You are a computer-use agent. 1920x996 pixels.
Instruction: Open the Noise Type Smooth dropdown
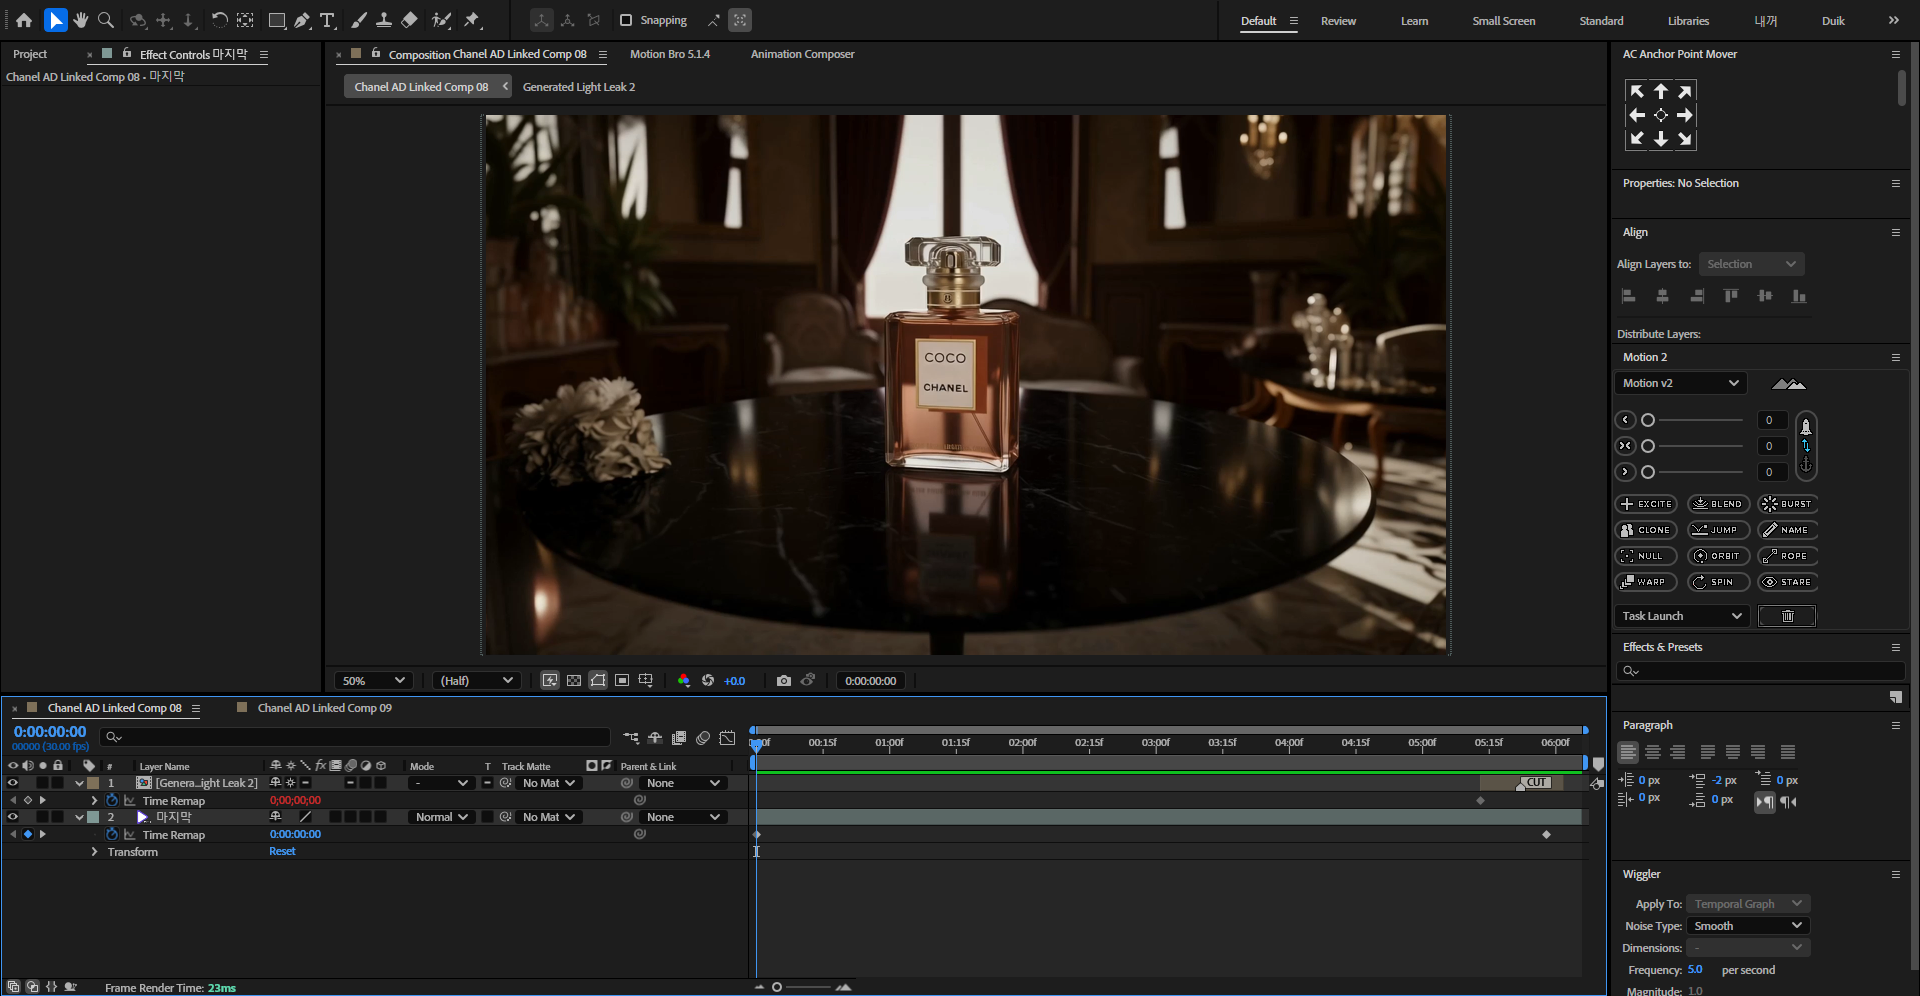pos(1748,926)
